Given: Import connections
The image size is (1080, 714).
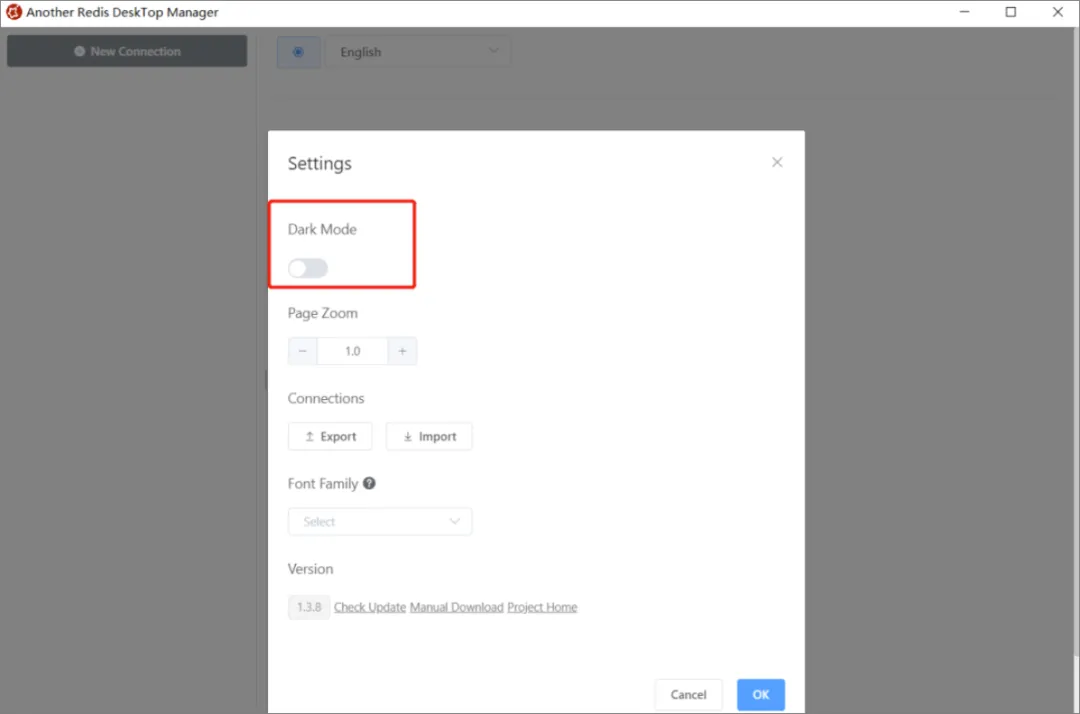Looking at the screenshot, I should tap(429, 437).
